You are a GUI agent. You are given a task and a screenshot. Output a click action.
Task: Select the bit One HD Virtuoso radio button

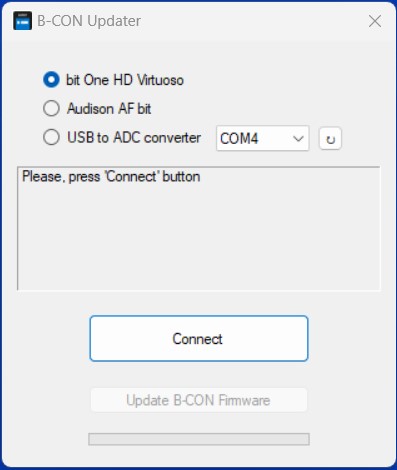pos(51,80)
